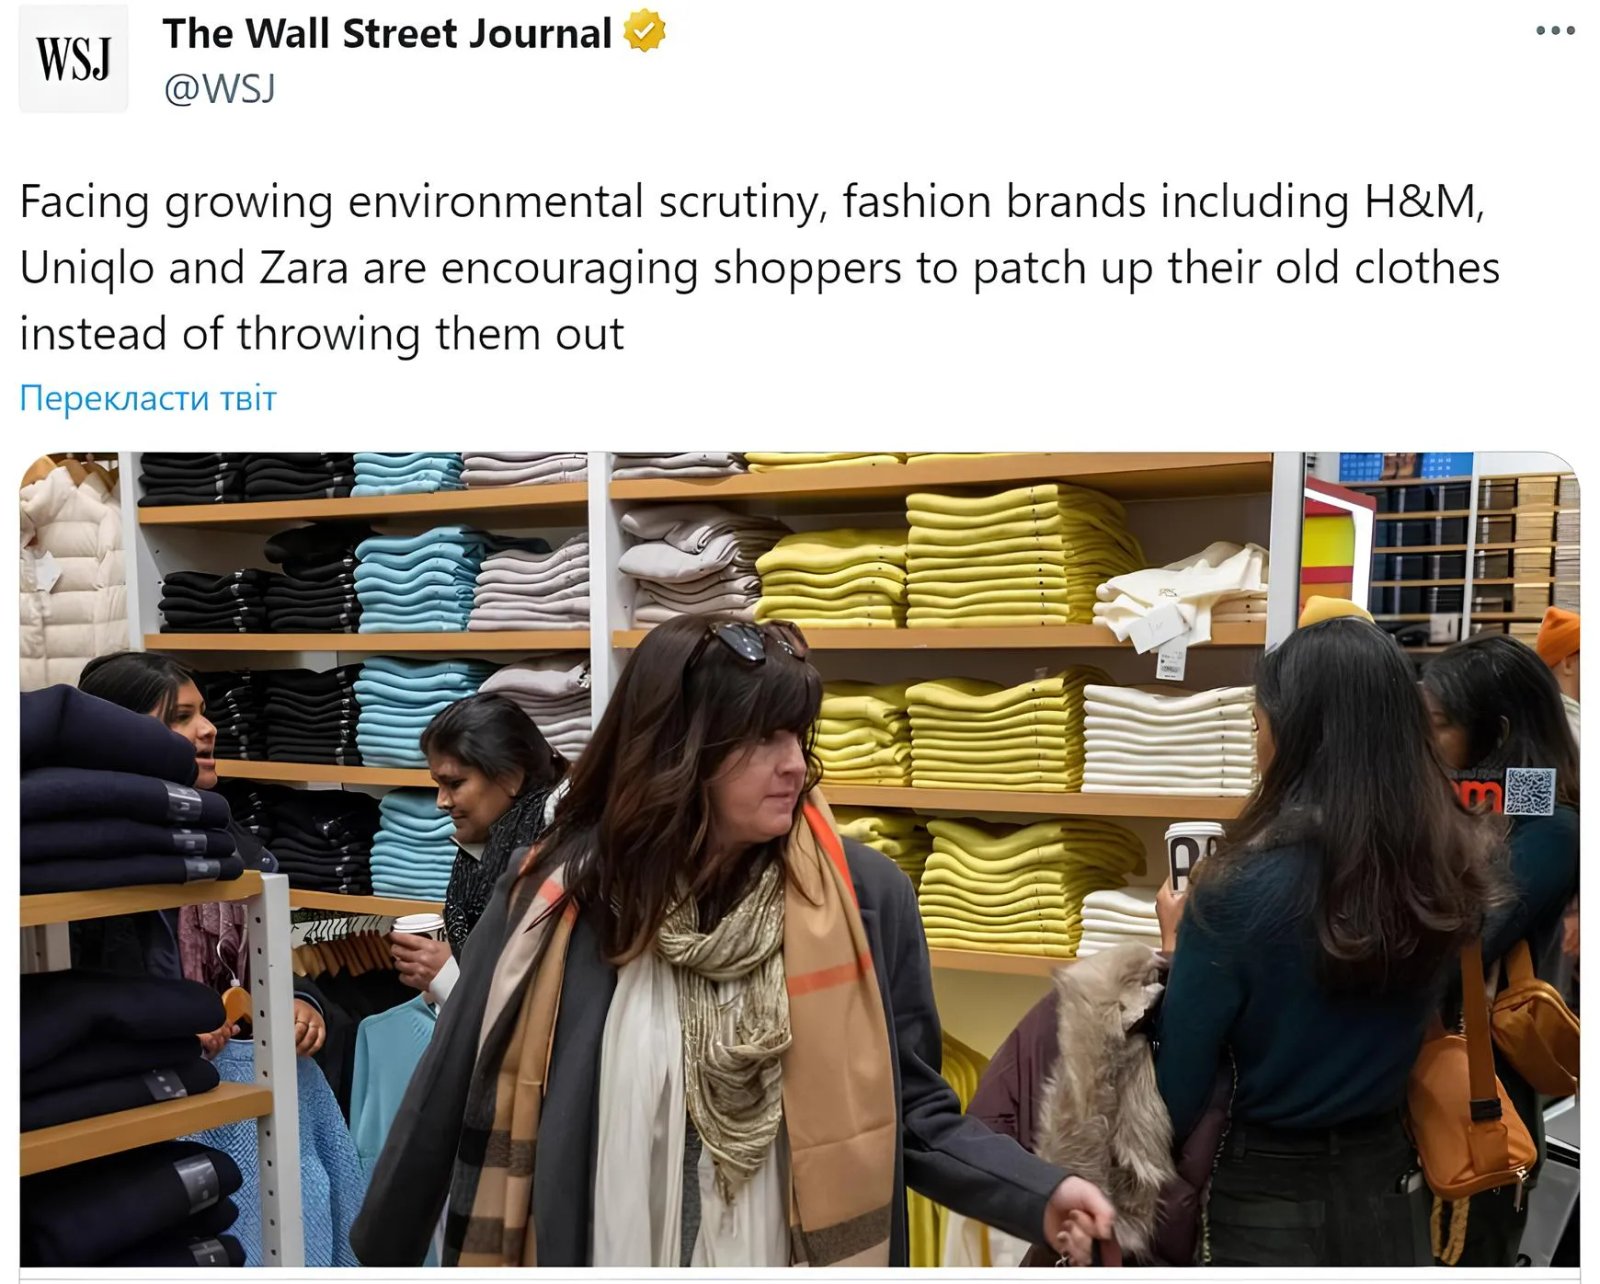Open The Wall Street Journal display name
Image resolution: width=1600 pixels, height=1284 pixels.
coord(387,33)
